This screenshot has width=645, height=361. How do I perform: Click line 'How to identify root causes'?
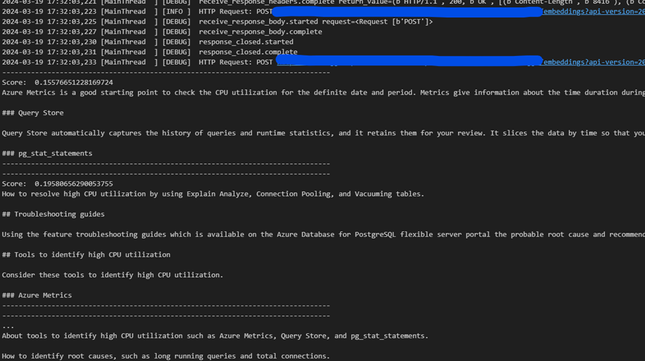point(166,356)
